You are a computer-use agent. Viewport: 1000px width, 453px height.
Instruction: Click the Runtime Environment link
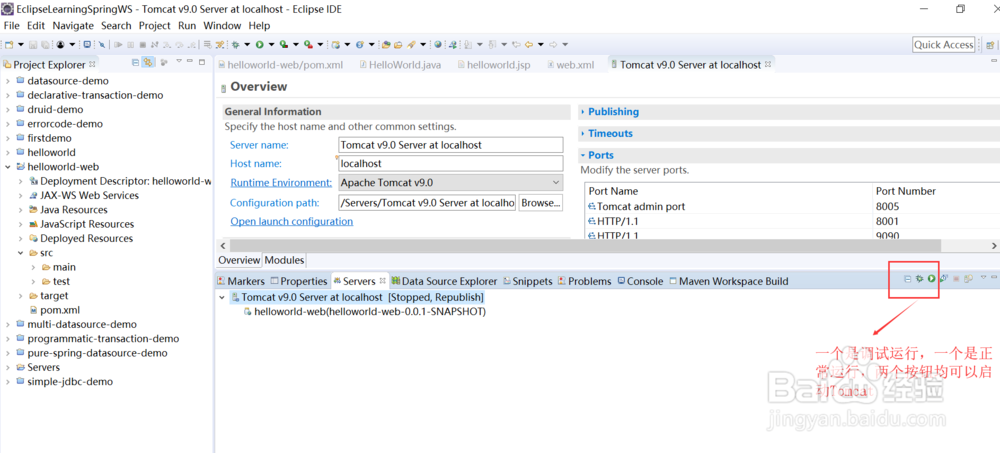point(281,182)
